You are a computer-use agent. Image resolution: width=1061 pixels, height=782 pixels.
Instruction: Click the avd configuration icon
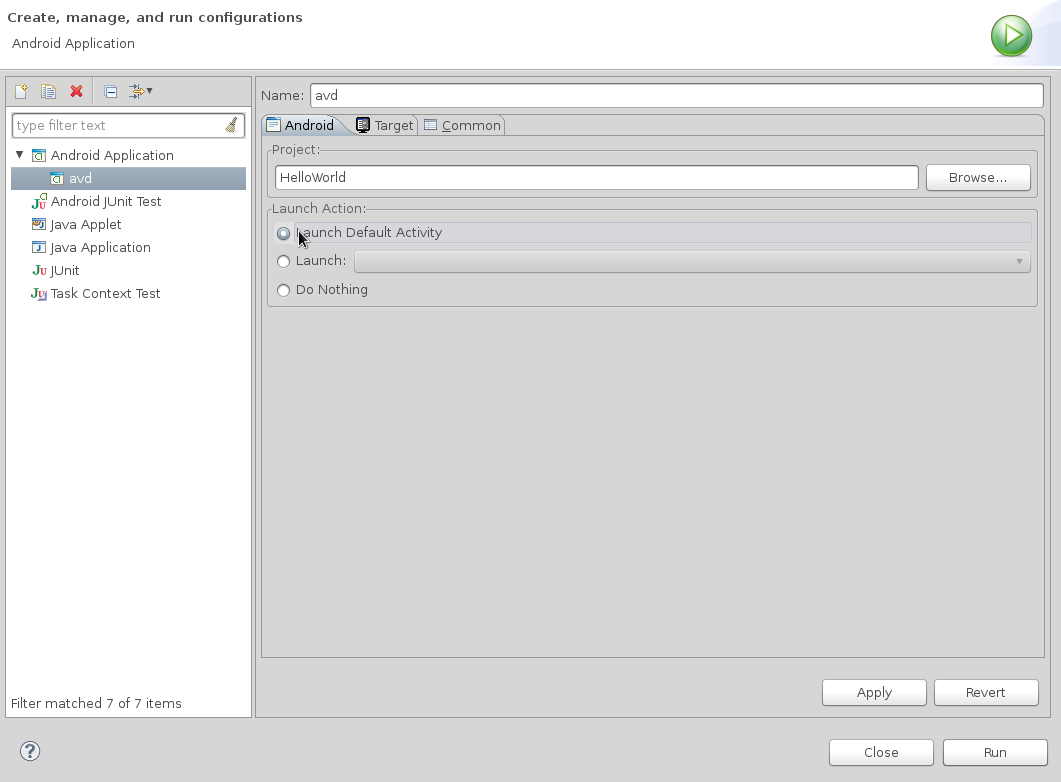click(57, 179)
